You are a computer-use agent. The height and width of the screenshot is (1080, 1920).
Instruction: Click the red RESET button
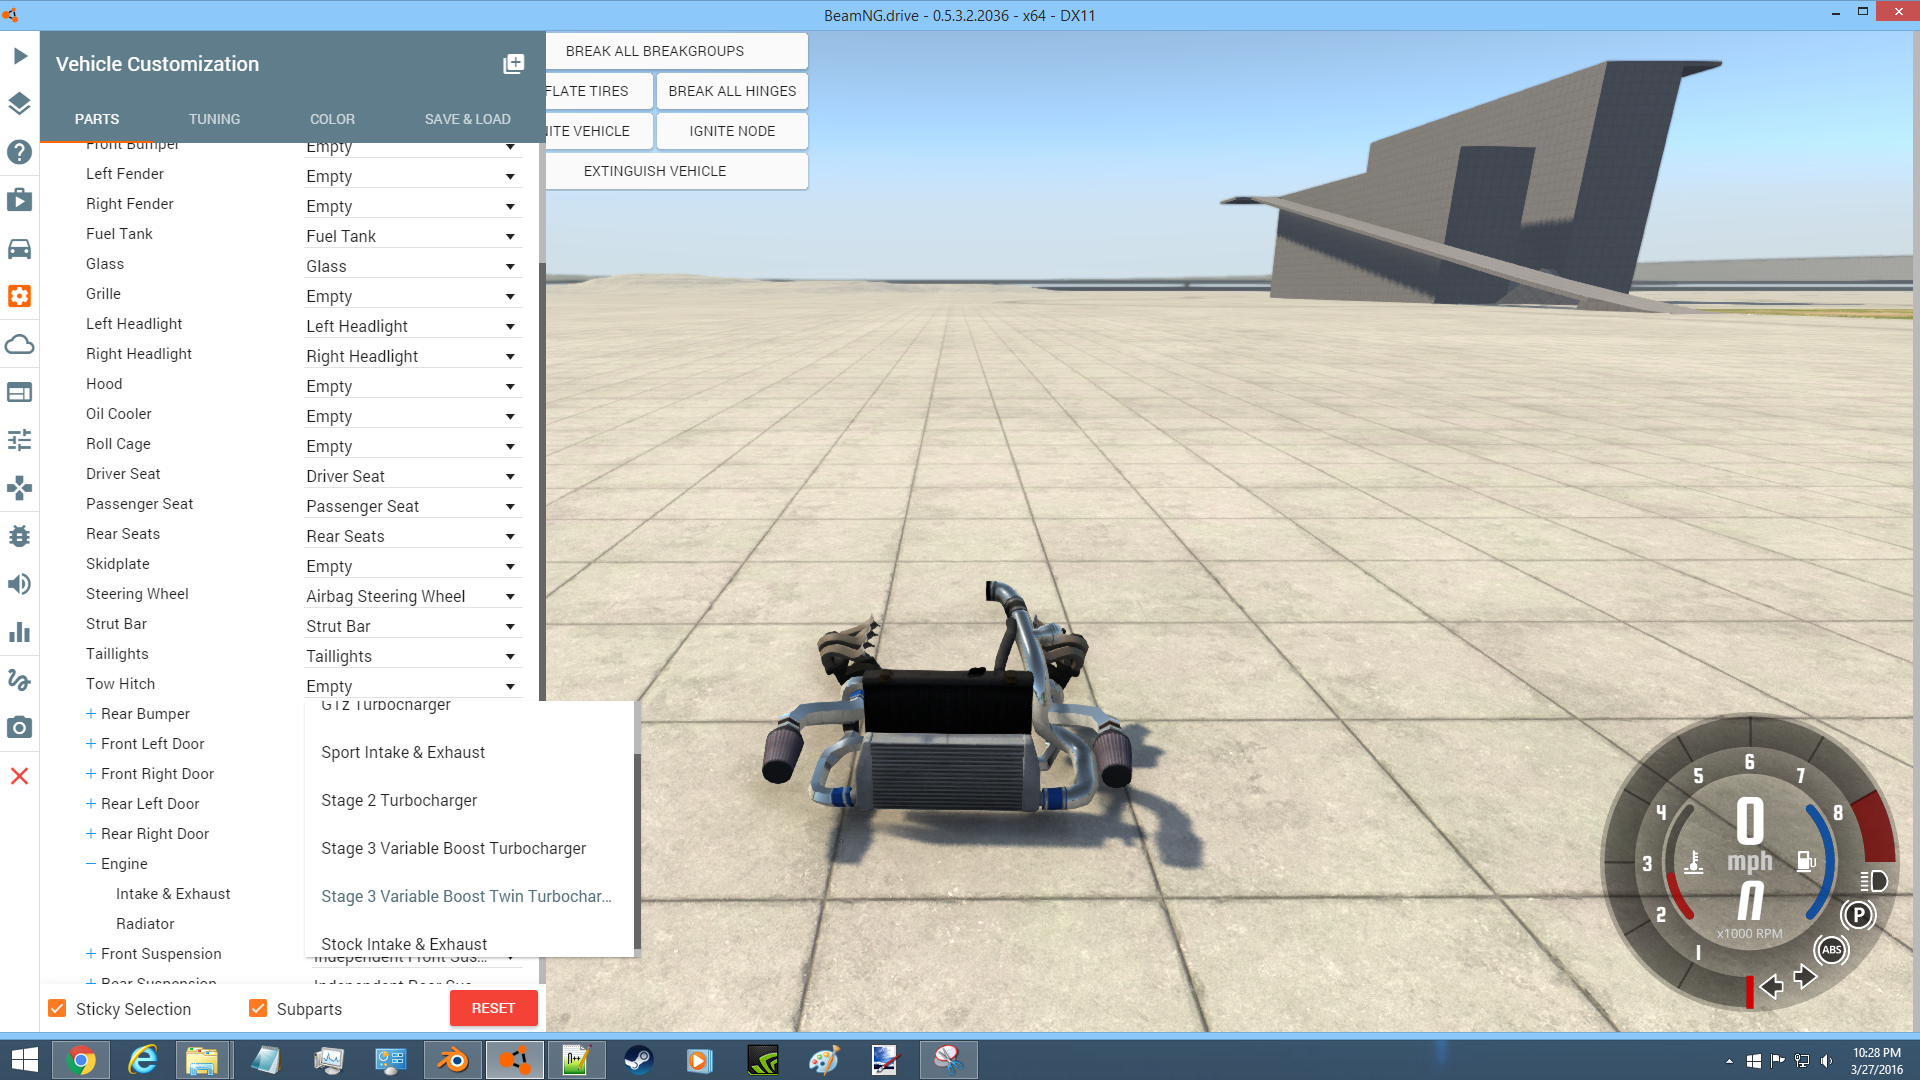[493, 1008]
